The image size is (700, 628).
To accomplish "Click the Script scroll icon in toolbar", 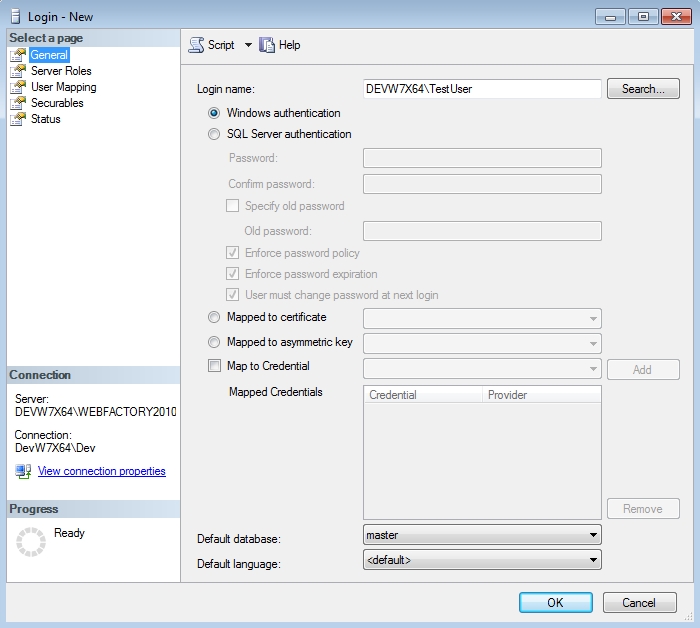I will click(x=196, y=45).
